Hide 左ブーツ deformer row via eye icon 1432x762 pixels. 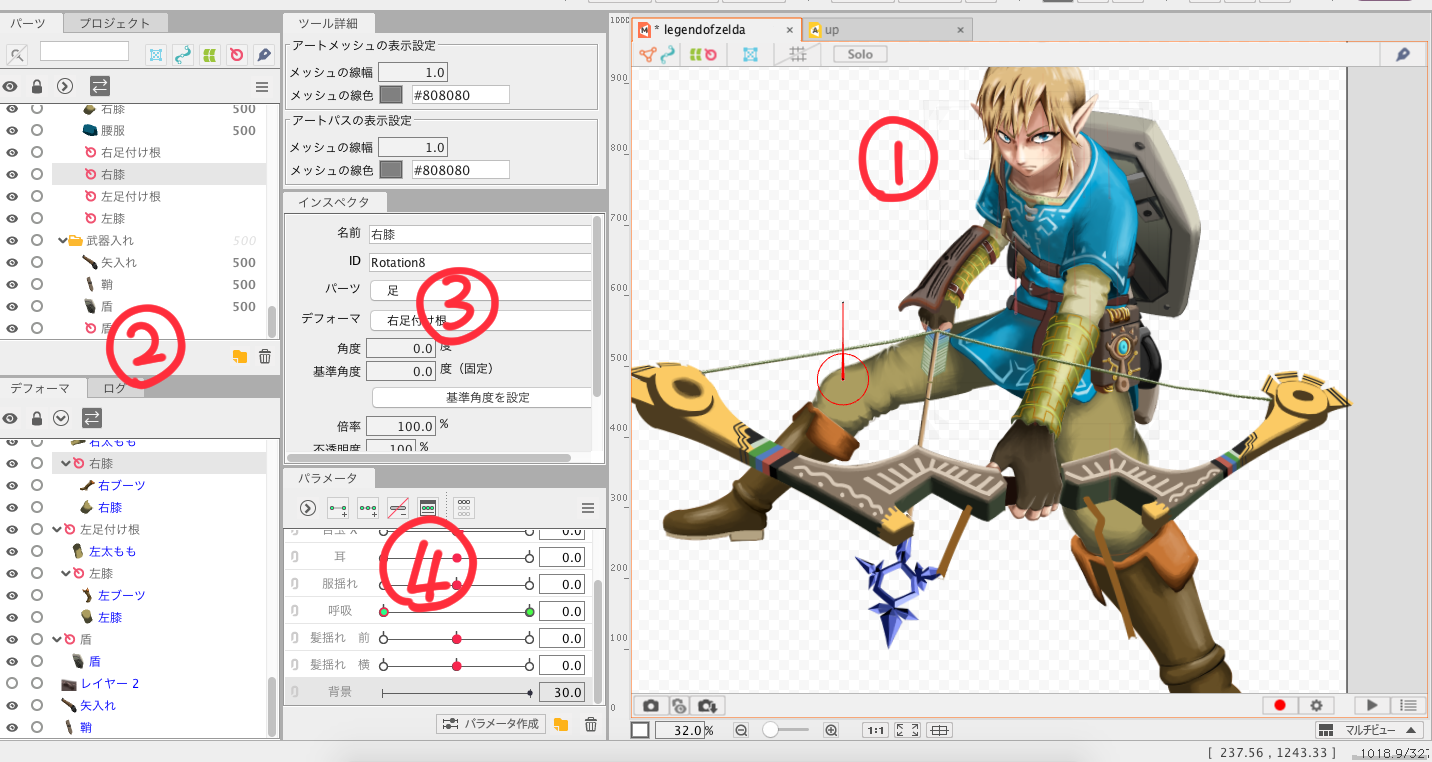(x=13, y=595)
